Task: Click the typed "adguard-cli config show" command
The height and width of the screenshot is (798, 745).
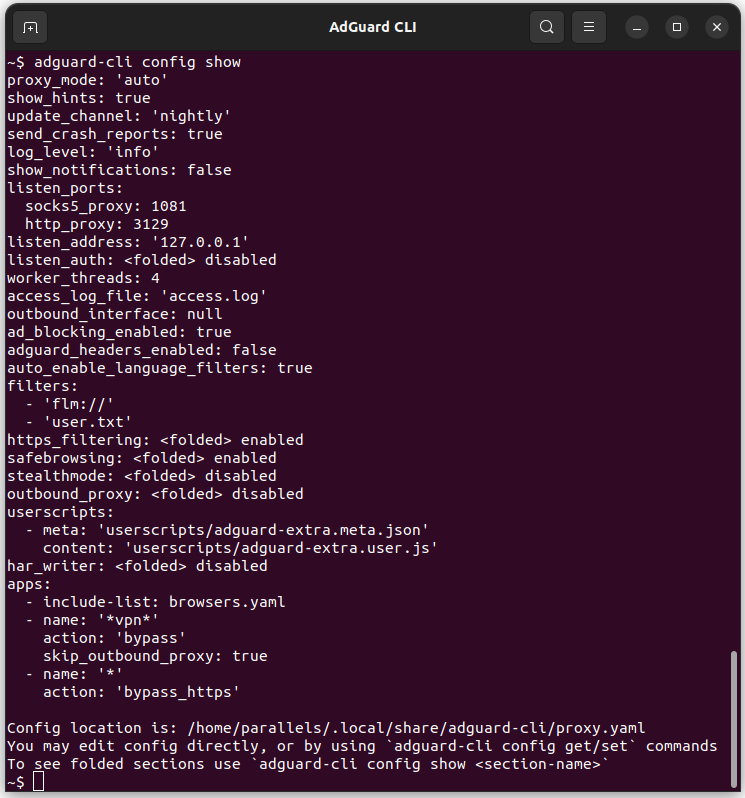Action: (x=137, y=62)
